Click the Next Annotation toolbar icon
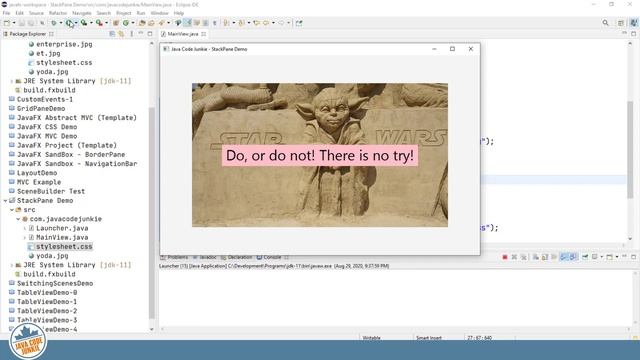640x360 pixels. 226,23
